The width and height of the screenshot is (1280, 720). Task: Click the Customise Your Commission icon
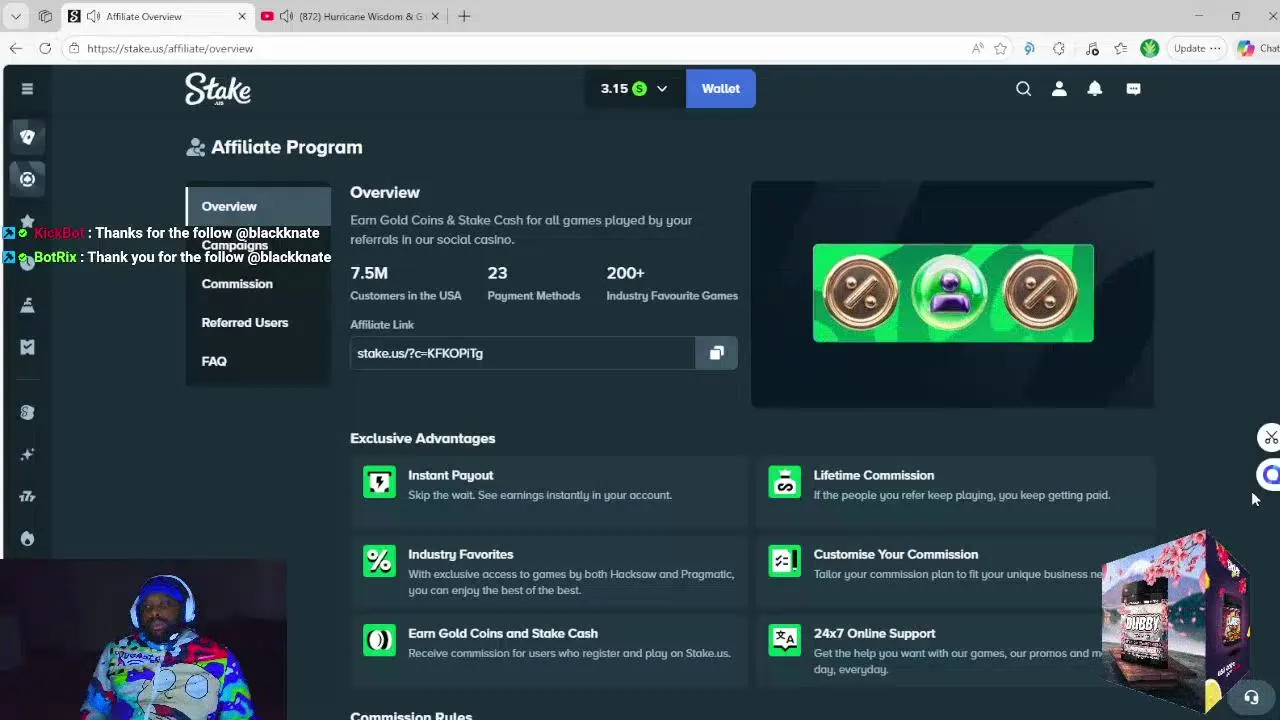pyautogui.click(x=784, y=561)
